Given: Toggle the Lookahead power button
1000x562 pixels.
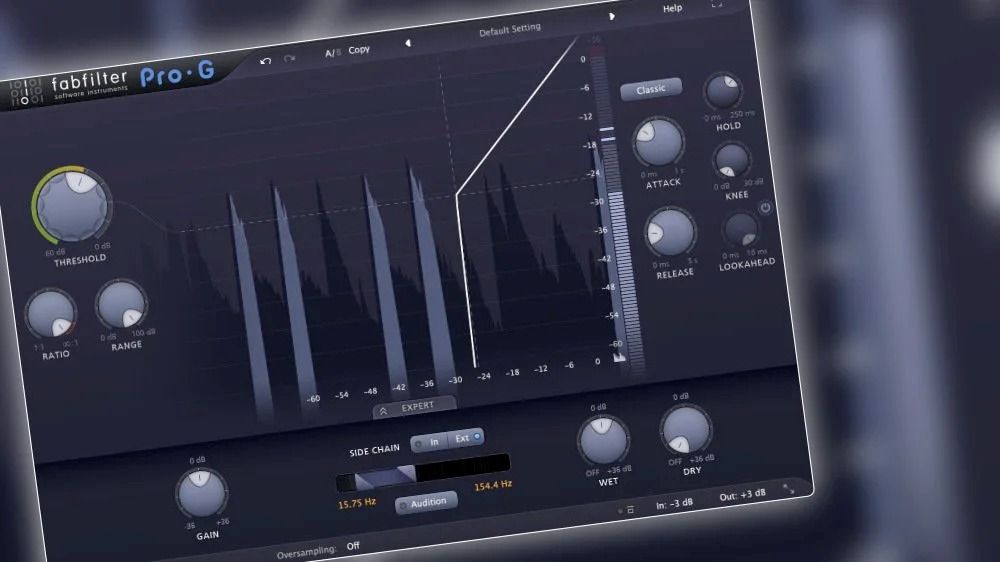Looking at the screenshot, I should point(766,208).
